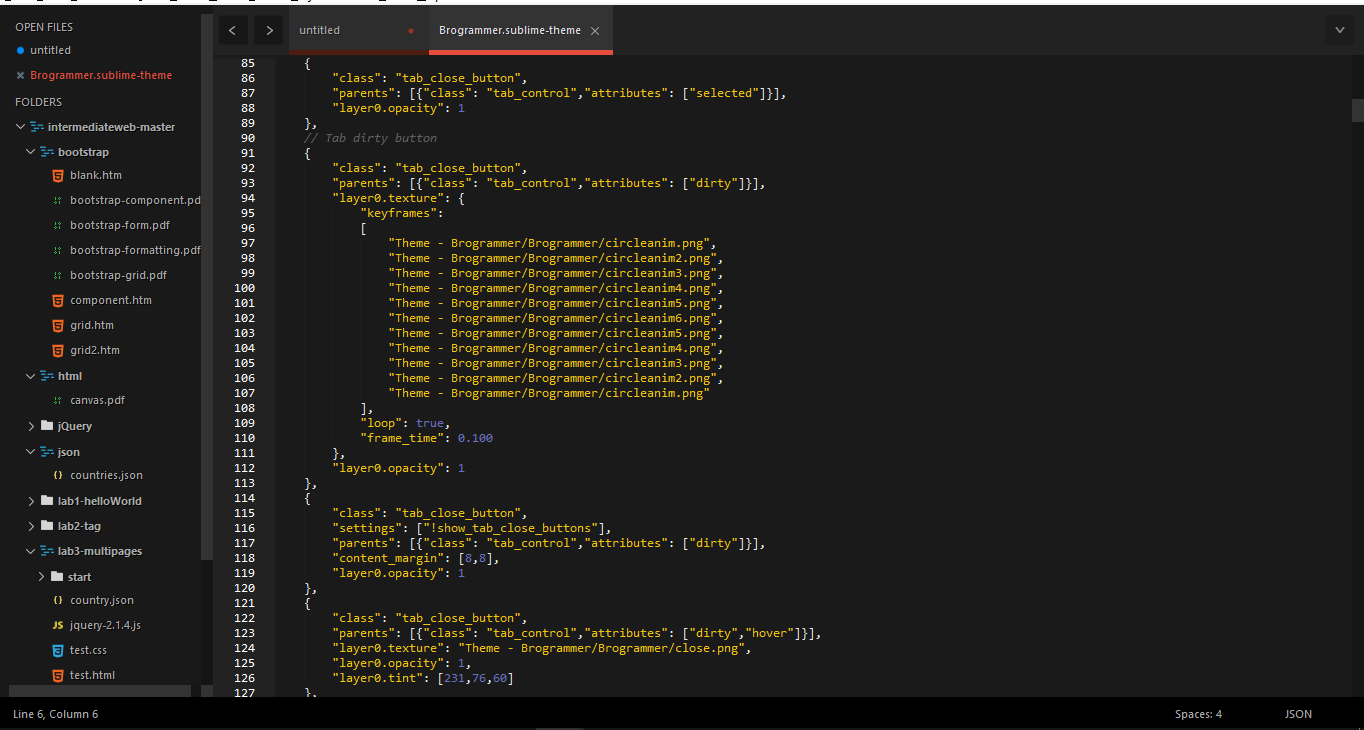Open the JSON syntax selector in status bar
The height and width of the screenshot is (730, 1364).
pos(1297,714)
